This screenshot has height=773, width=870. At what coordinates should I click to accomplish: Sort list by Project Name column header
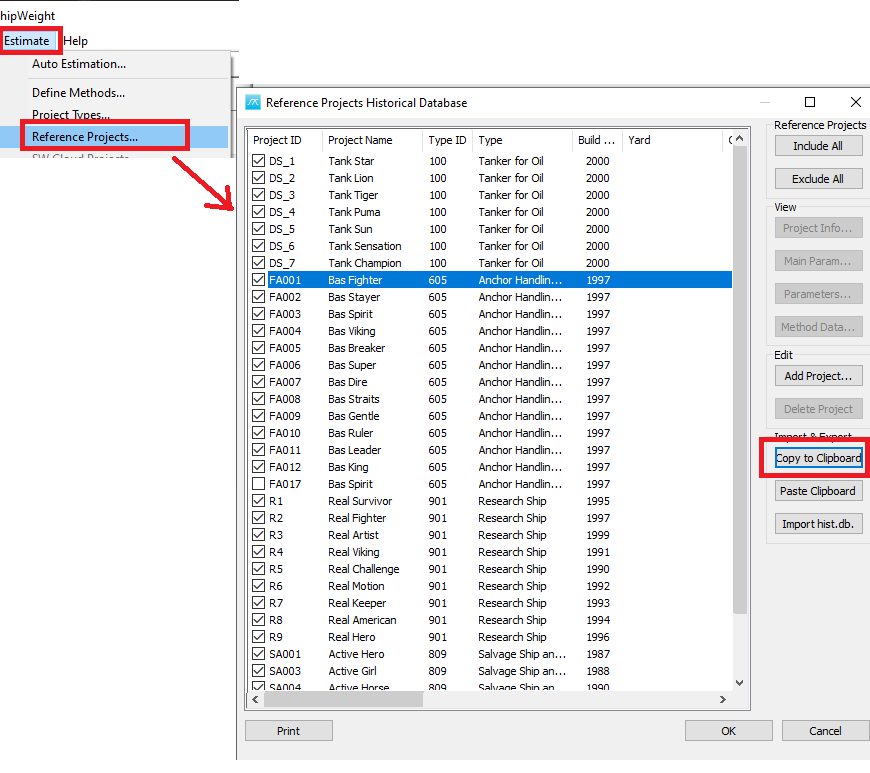click(360, 140)
